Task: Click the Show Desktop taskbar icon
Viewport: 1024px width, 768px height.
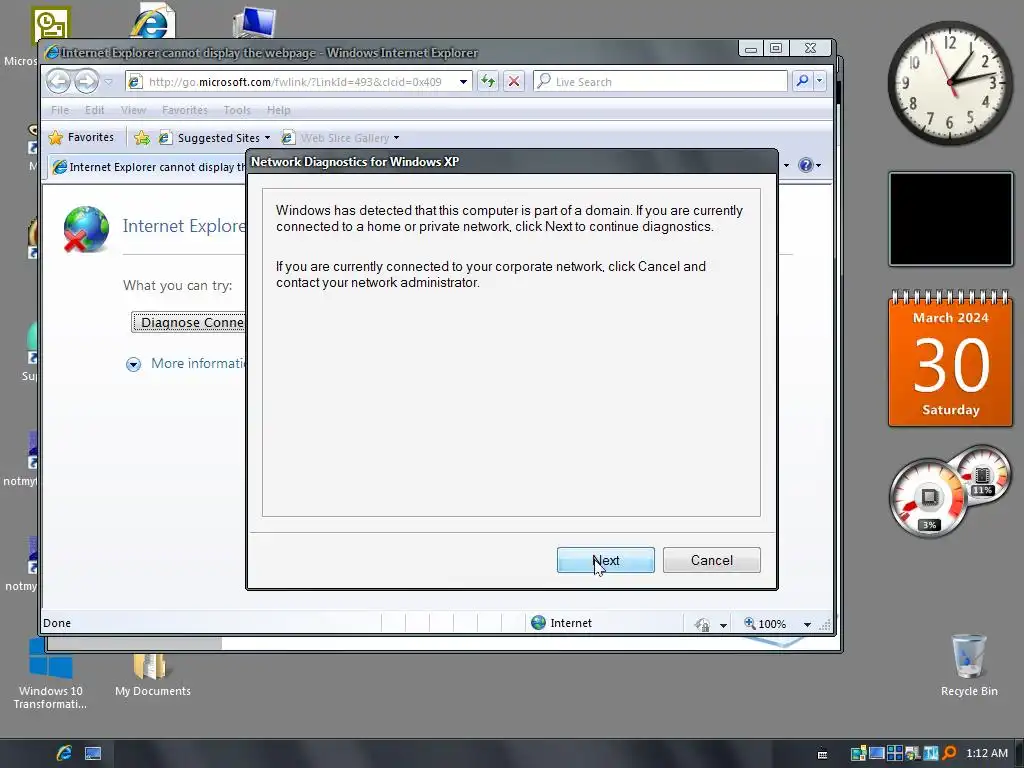Action: point(93,754)
